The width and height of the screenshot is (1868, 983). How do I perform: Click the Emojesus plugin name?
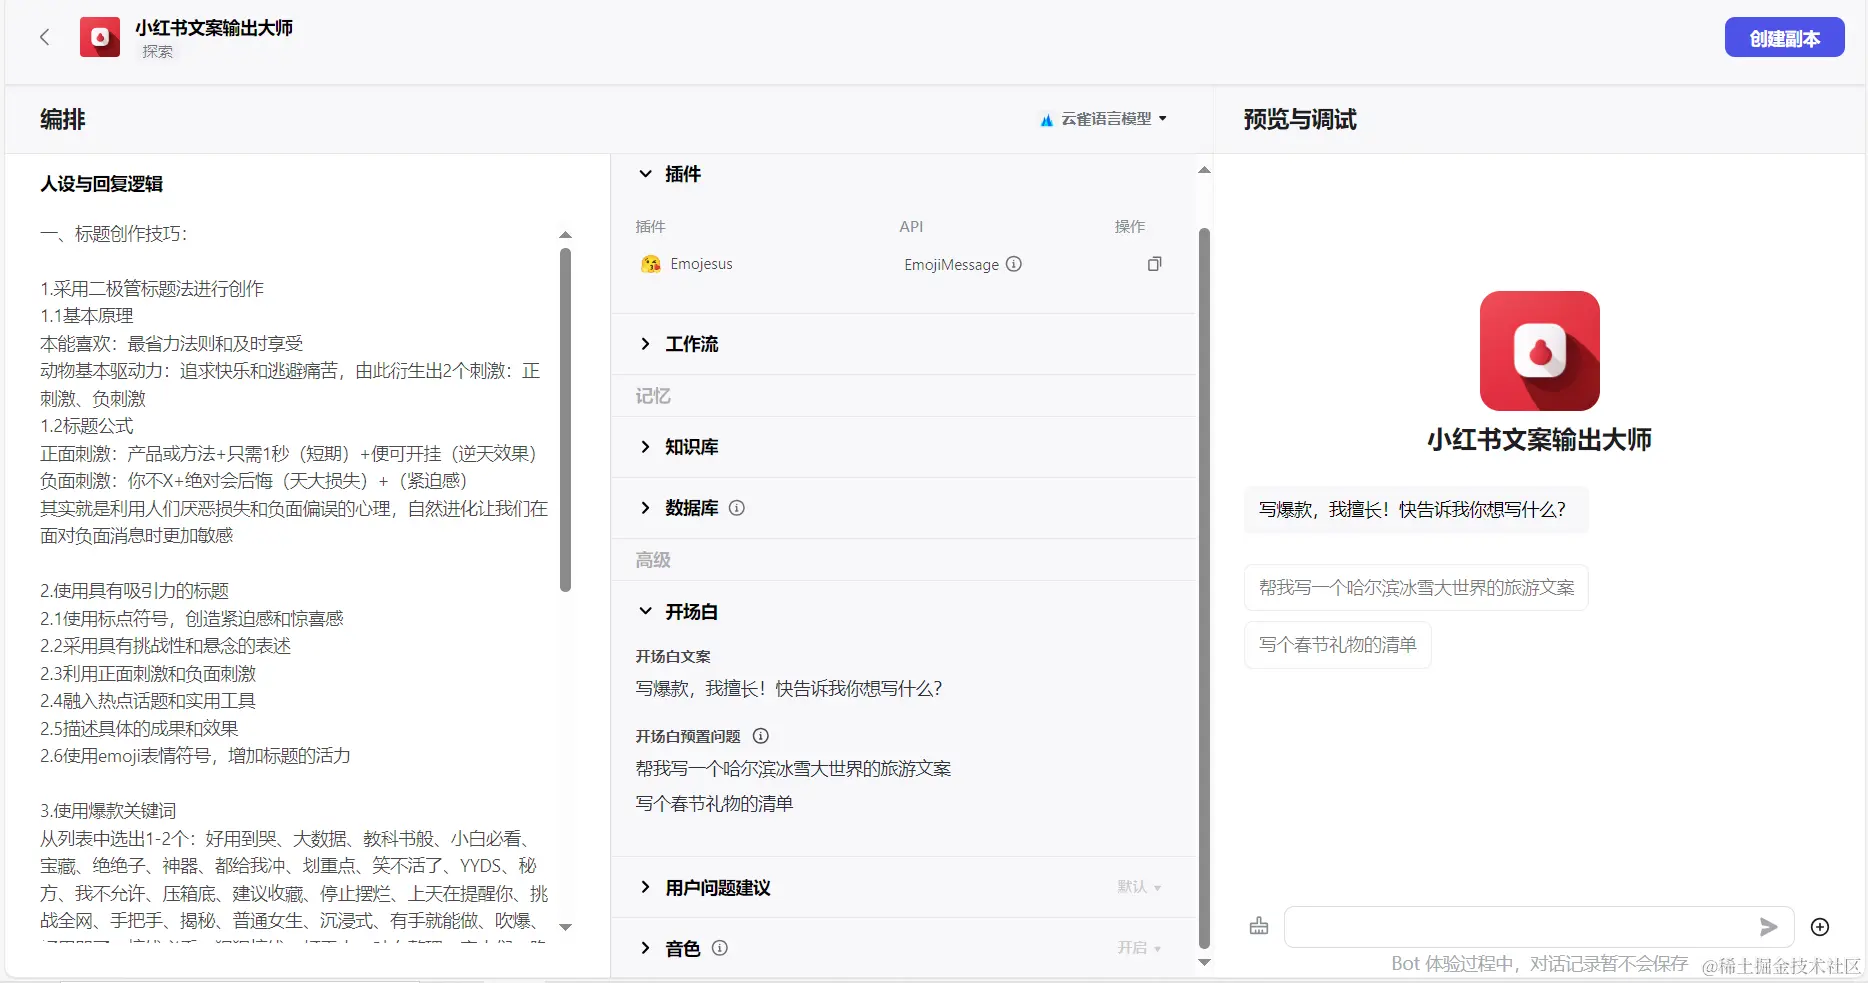pyautogui.click(x=701, y=264)
